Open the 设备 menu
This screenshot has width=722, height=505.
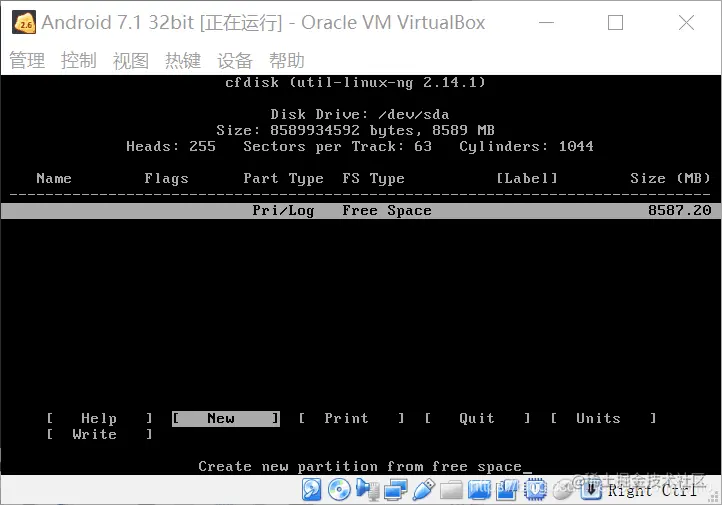tap(235, 61)
